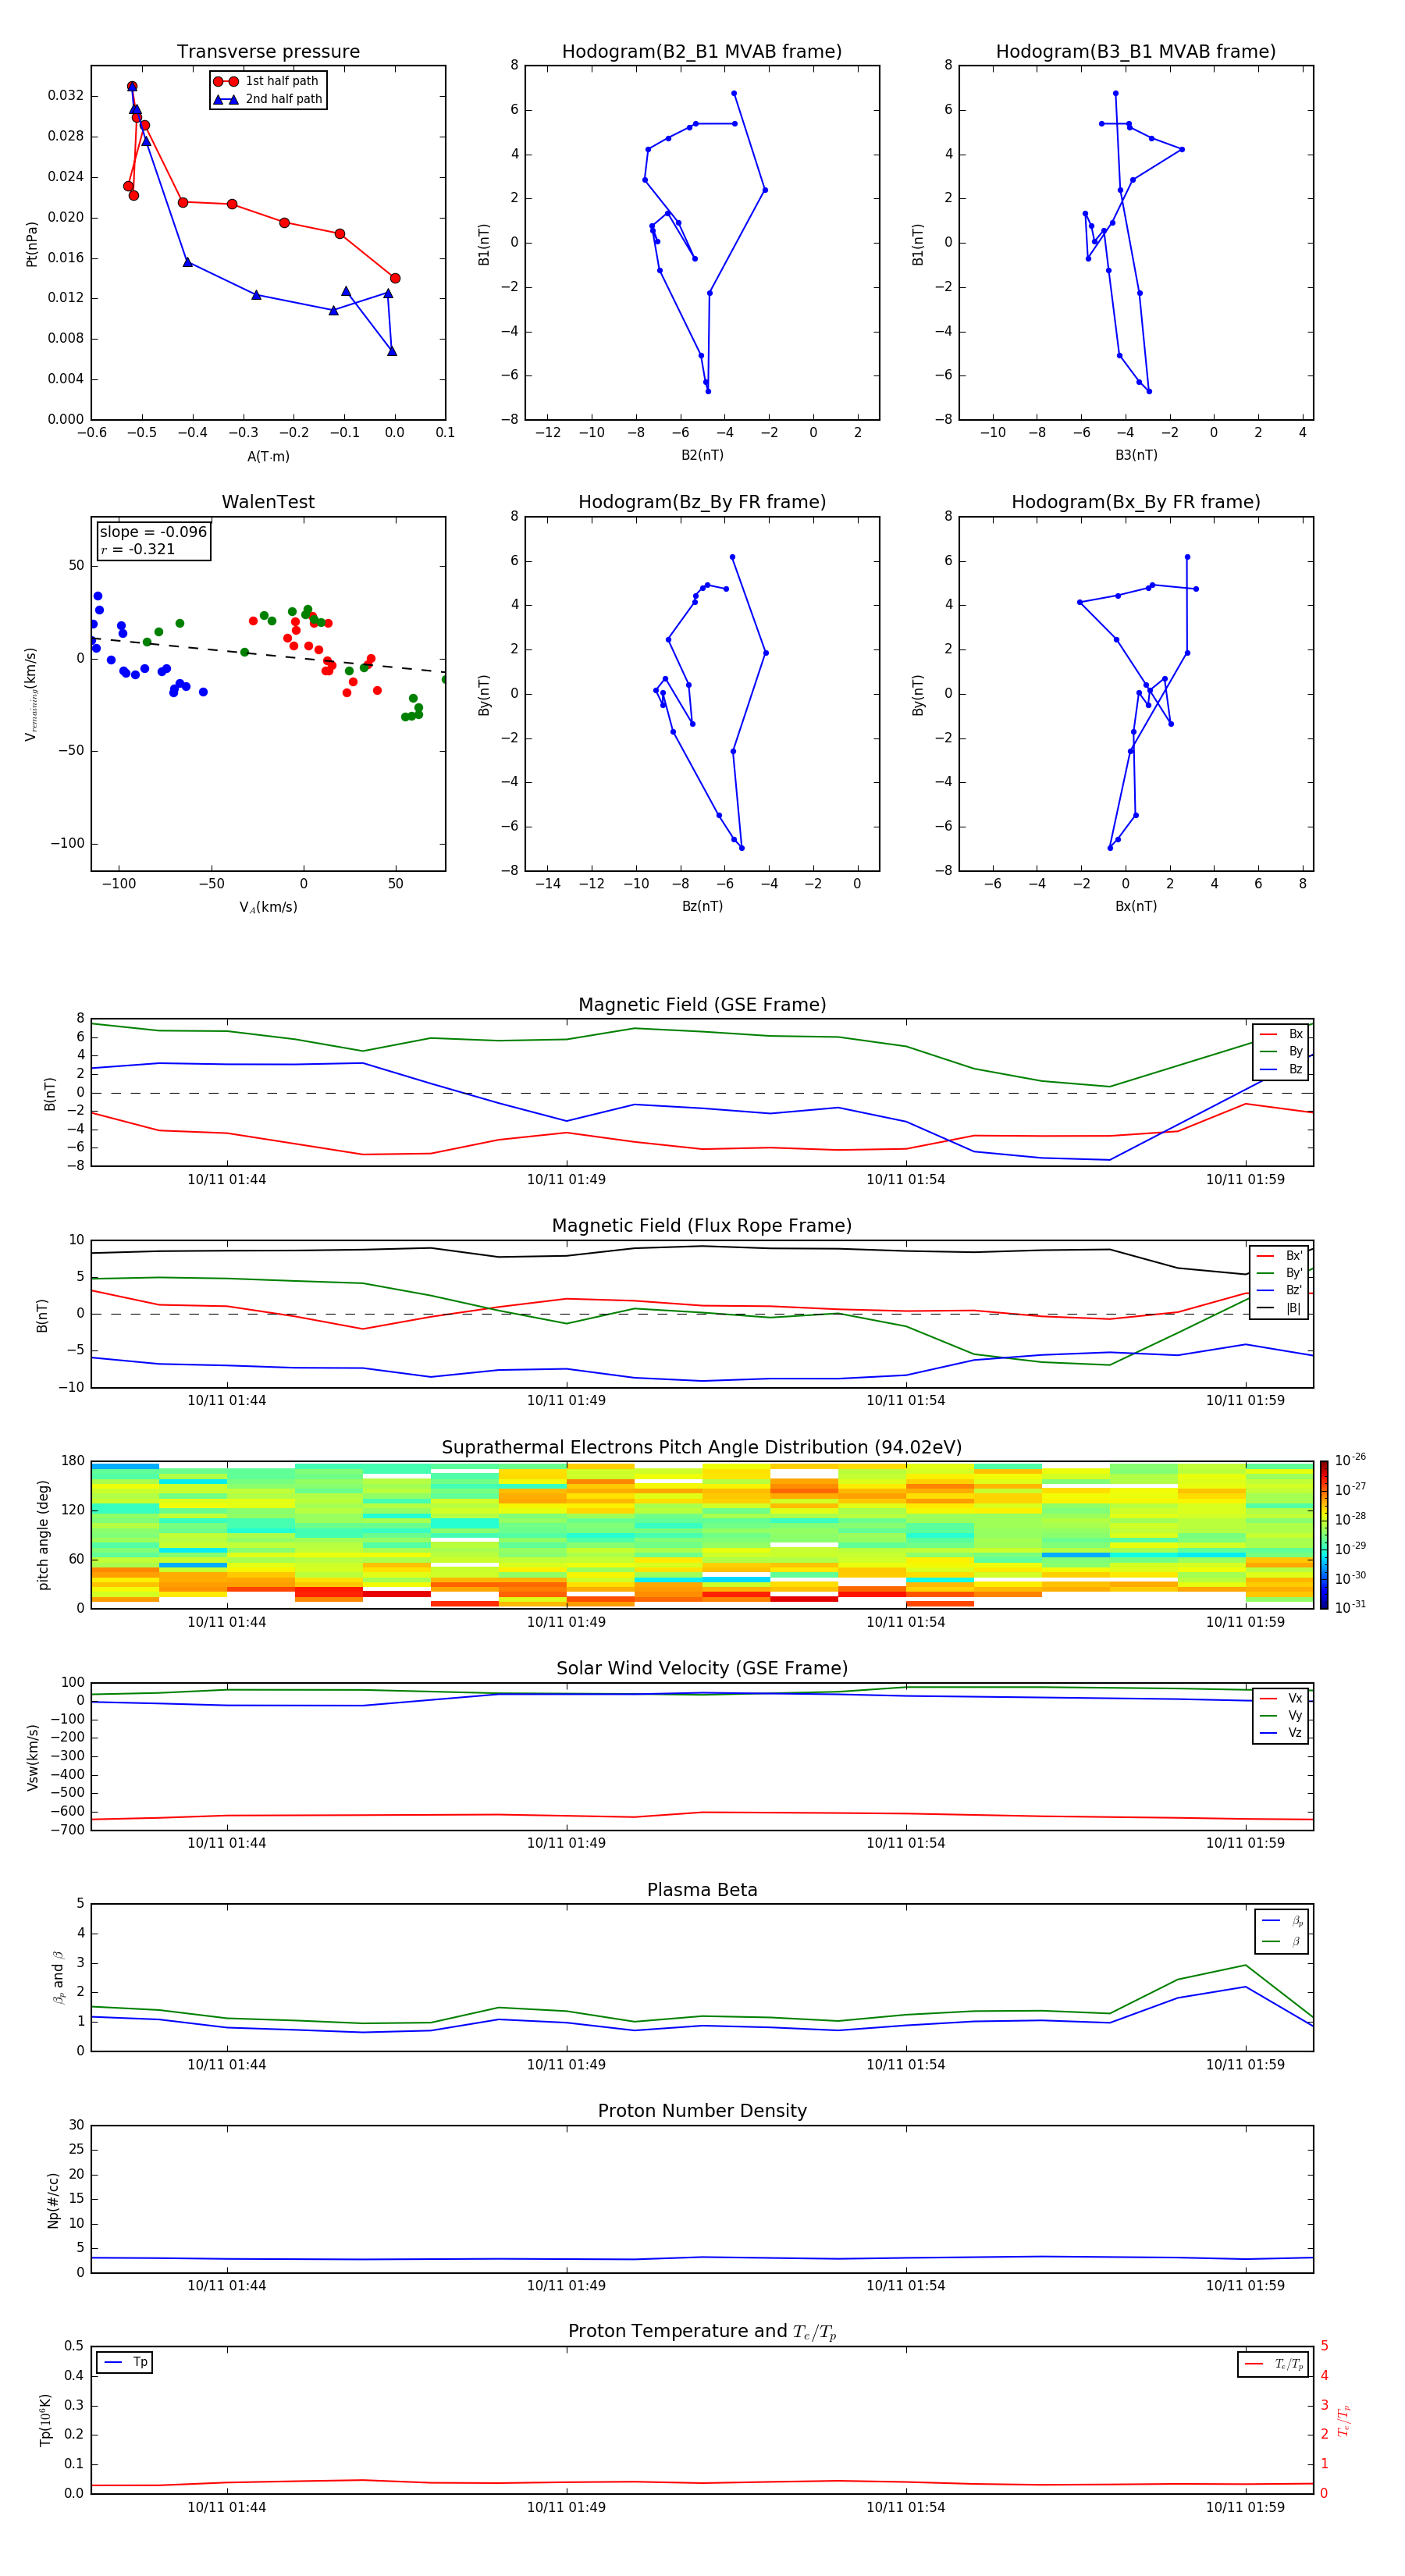The height and width of the screenshot is (2576, 1405).
Task: Click the 'By' legend entry in GSE panel
Action: (x=1281, y=1051)
